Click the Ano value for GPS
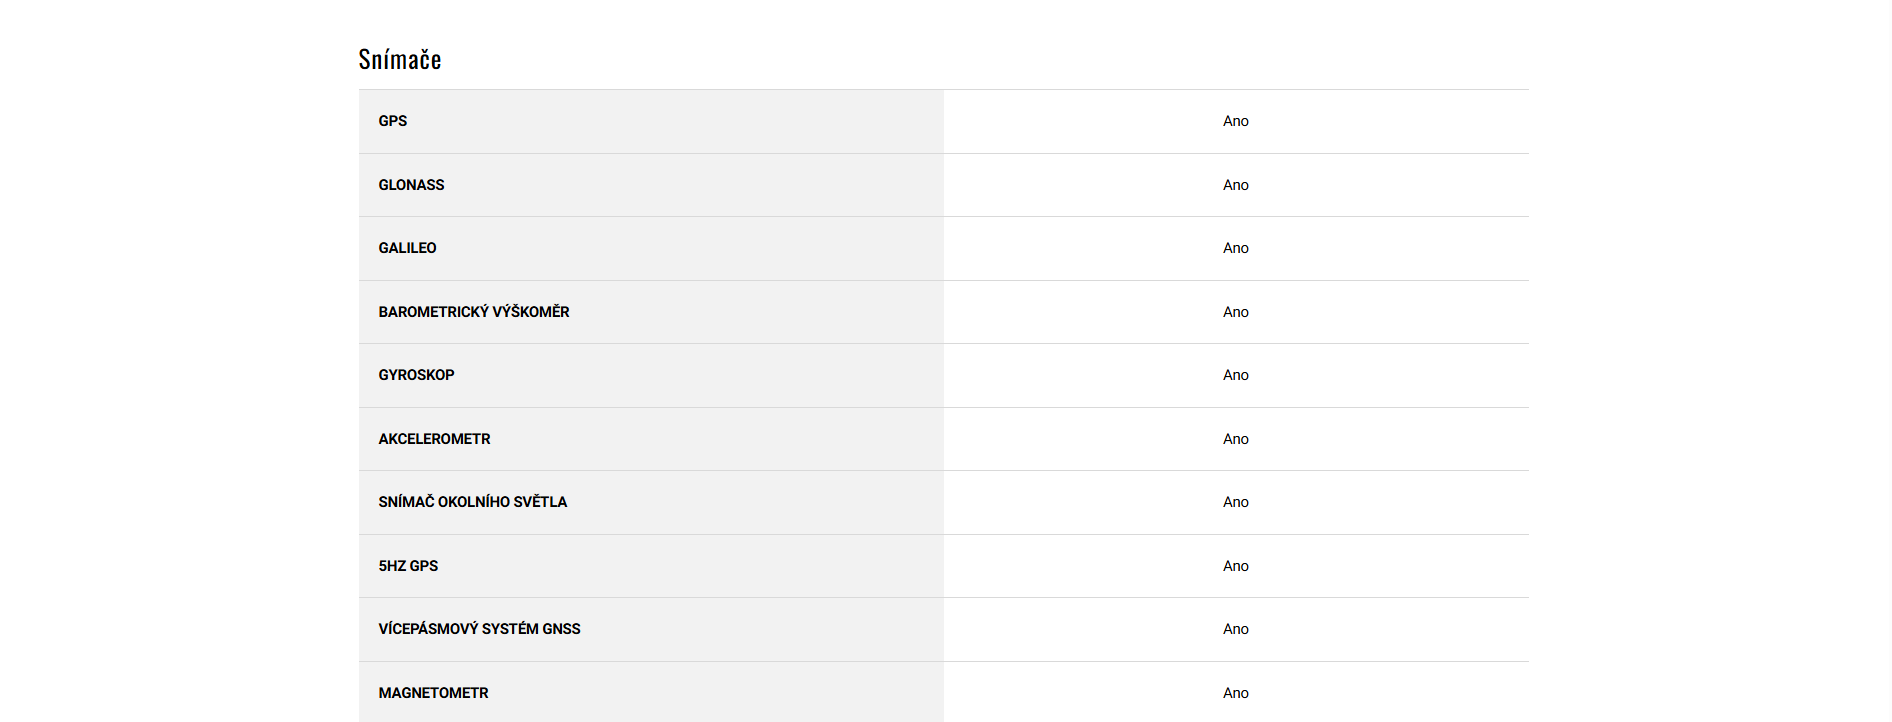1892x722 pixels. (x=1236, y=121)
